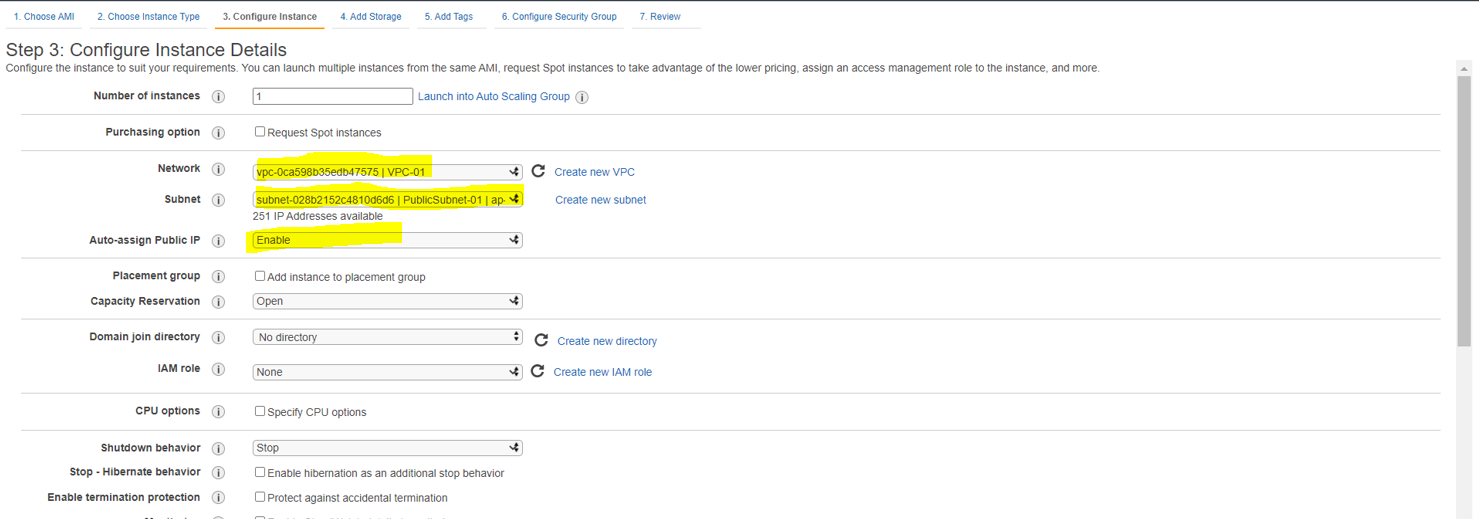Refresh the Network VPC list
The width and height of the screenshot is (1479, 519).
point(538,171)
